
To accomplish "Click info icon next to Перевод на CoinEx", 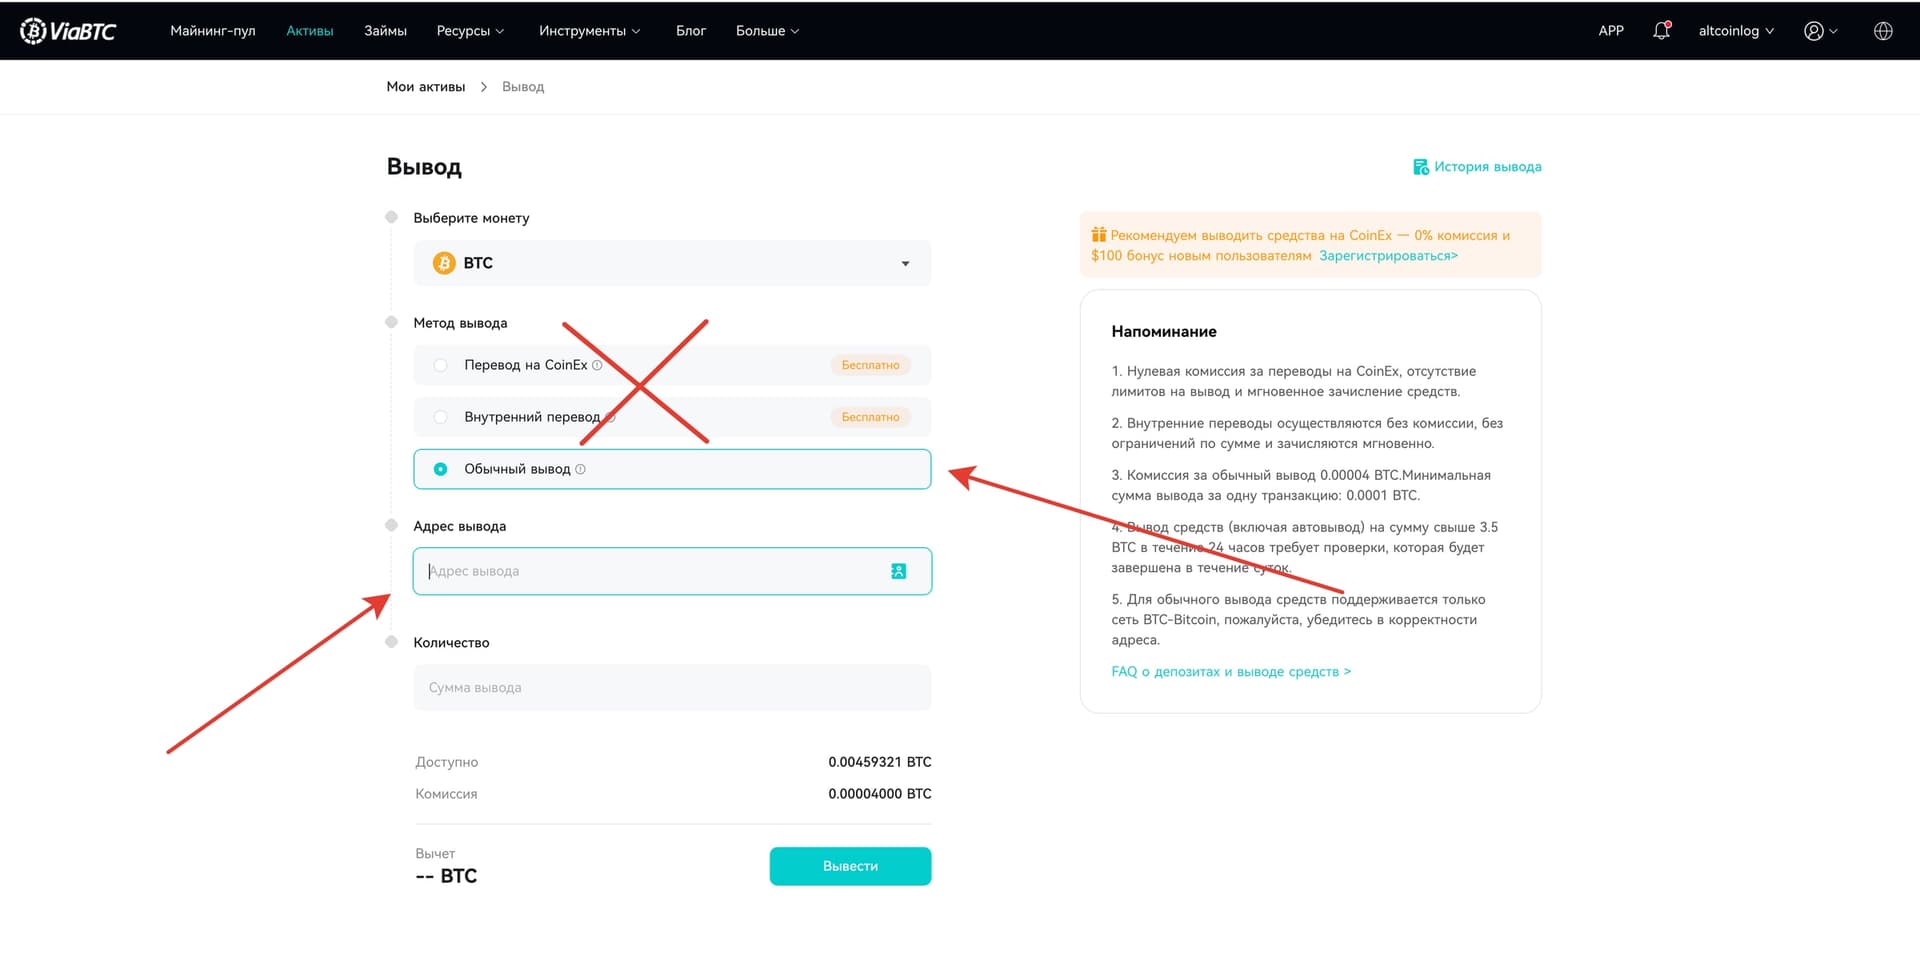I will tap(597, 365).
